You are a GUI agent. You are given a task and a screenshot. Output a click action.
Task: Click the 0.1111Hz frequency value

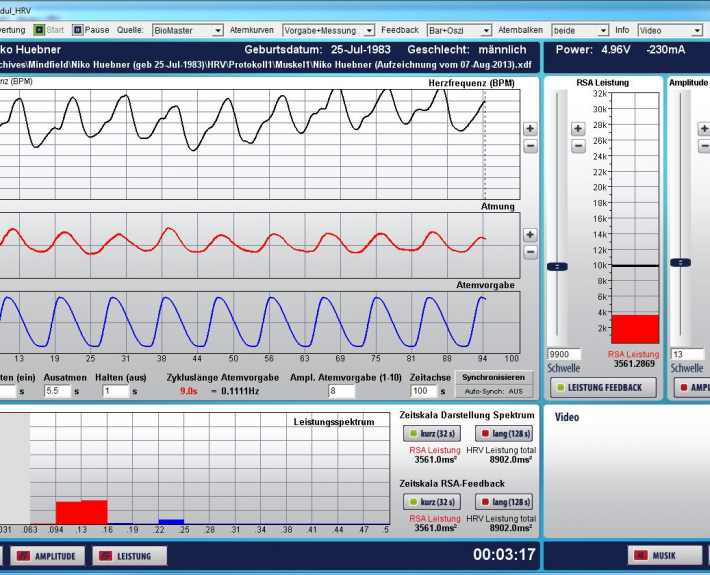pos(240,391)
